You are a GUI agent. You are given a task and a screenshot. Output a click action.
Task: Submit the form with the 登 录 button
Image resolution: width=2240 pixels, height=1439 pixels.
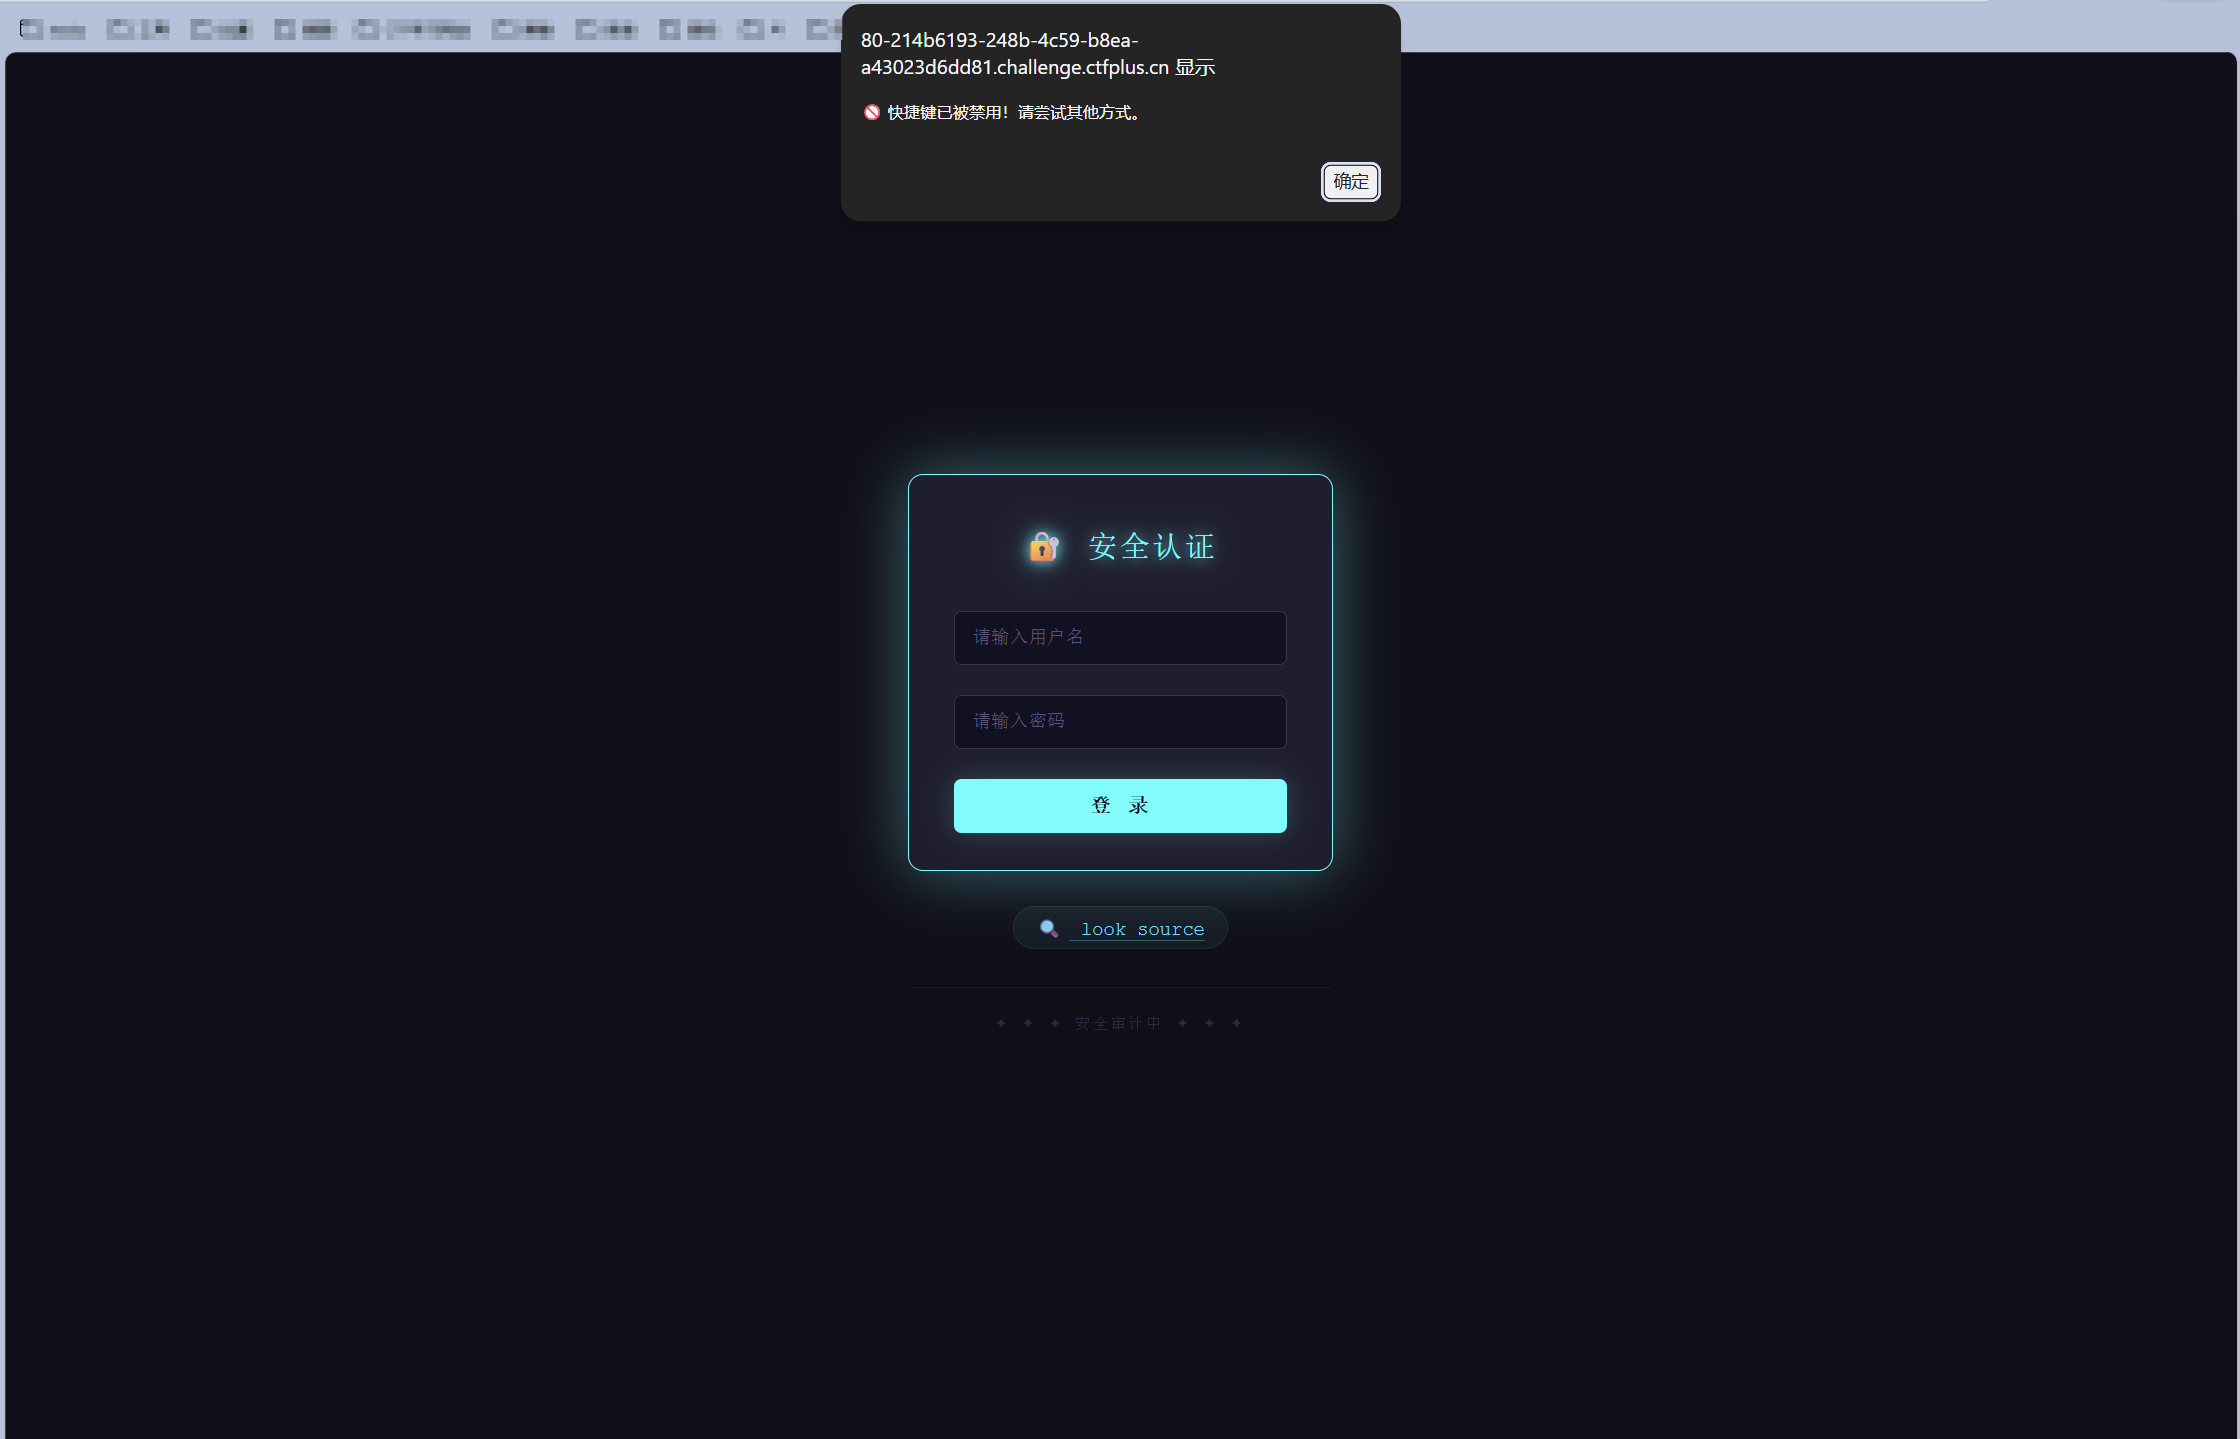coord(1120,806)
